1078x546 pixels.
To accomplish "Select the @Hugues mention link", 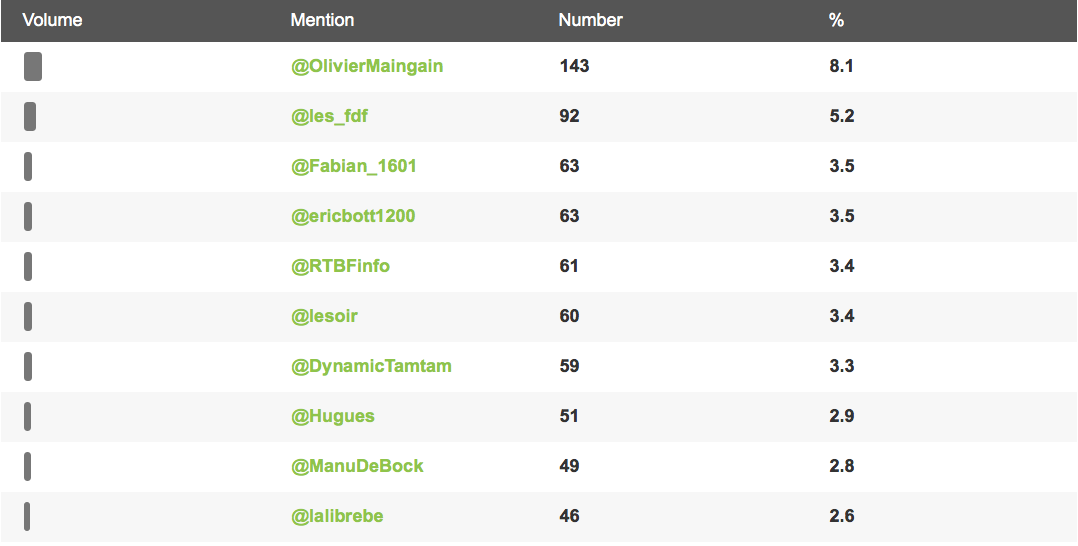I will point(333,416).
